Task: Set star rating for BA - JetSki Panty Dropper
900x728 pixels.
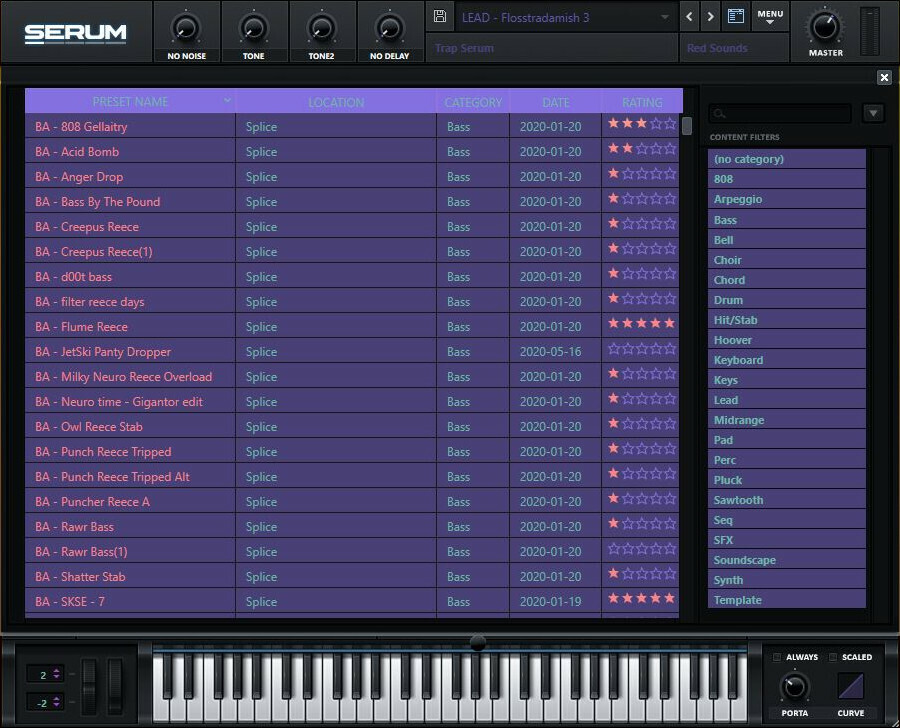Action: coord(642,348)
